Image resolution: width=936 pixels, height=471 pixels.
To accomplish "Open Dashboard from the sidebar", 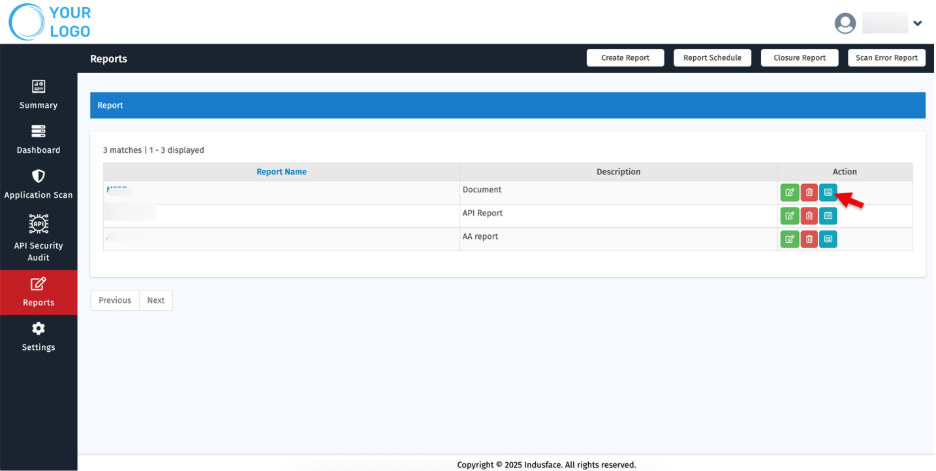I will (38, 139).
